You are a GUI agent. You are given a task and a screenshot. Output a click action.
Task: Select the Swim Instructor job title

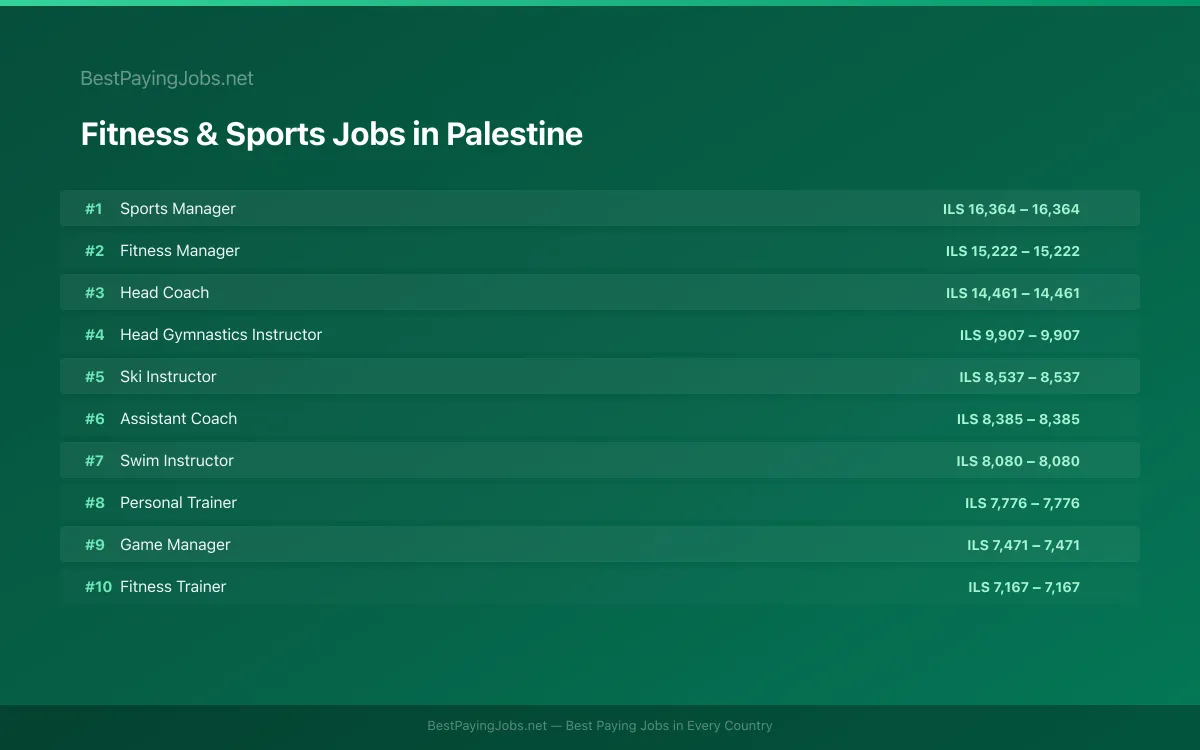pyautogui.click(x=177, y=460)
